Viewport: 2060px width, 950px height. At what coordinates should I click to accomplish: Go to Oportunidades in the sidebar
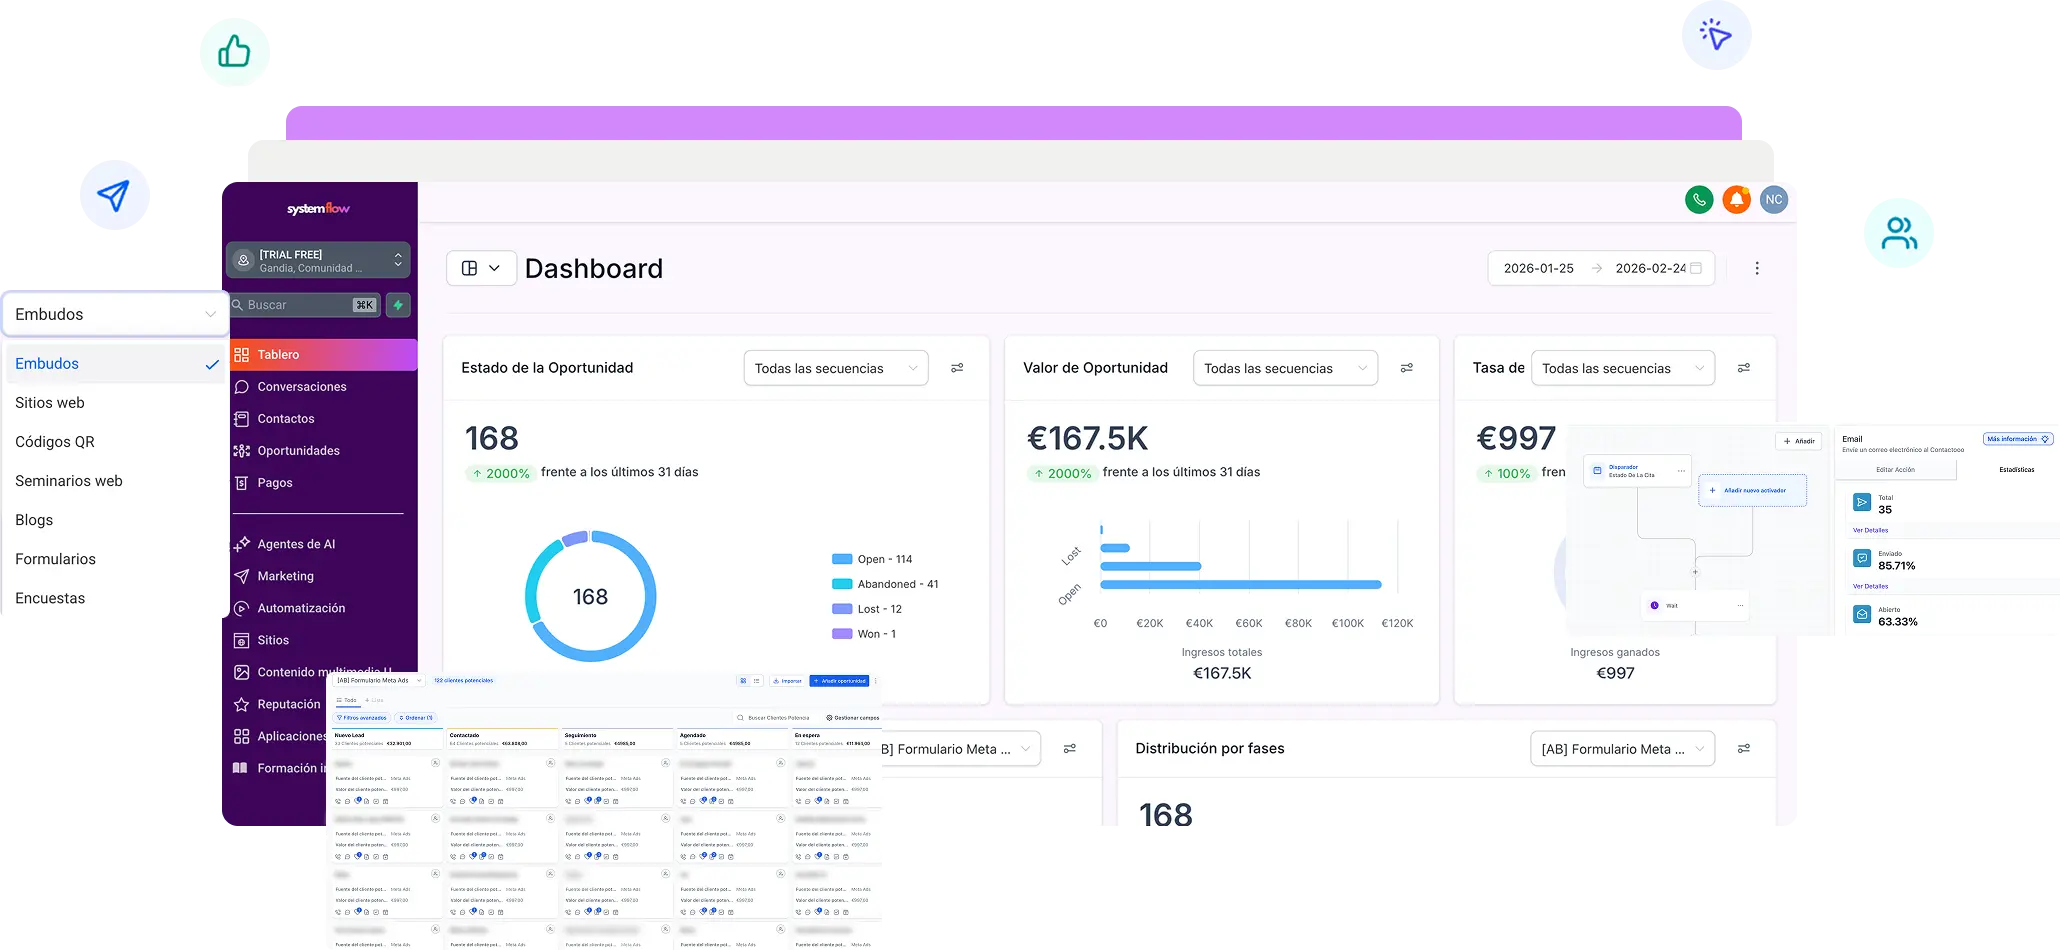(298, 451)
